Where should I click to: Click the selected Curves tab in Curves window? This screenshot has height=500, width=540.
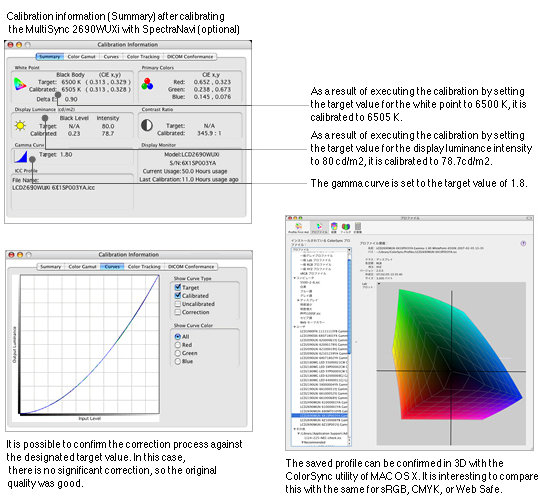[x=112, y=267]
